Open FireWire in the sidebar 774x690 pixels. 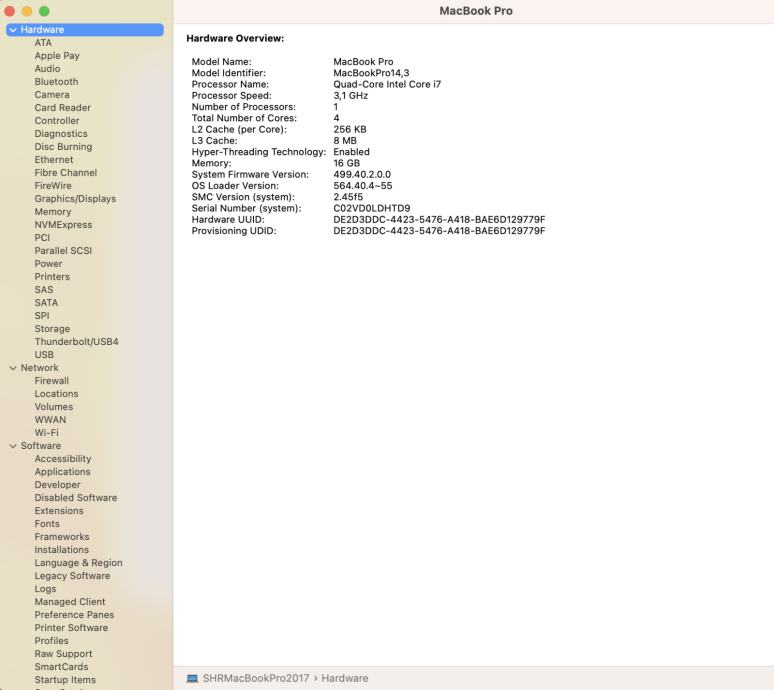click(53, 186)
